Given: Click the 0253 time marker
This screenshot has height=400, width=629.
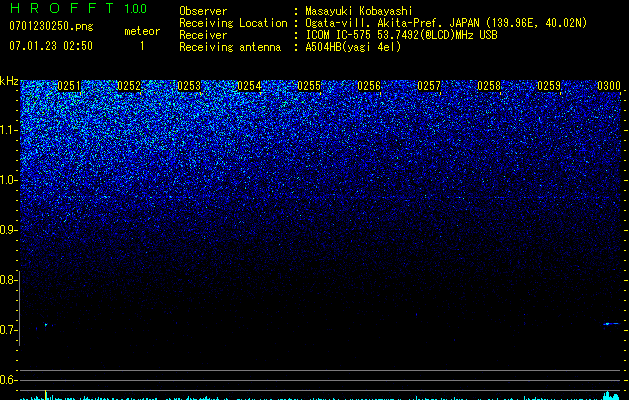Looking at the screenshot, I should pos(189,86).
